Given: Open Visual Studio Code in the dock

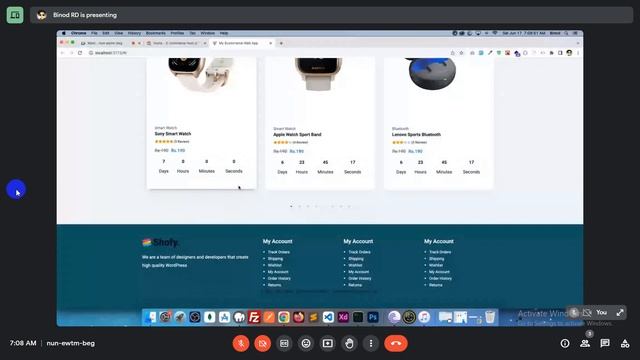Looking at the screenshot, I should 328,317.
